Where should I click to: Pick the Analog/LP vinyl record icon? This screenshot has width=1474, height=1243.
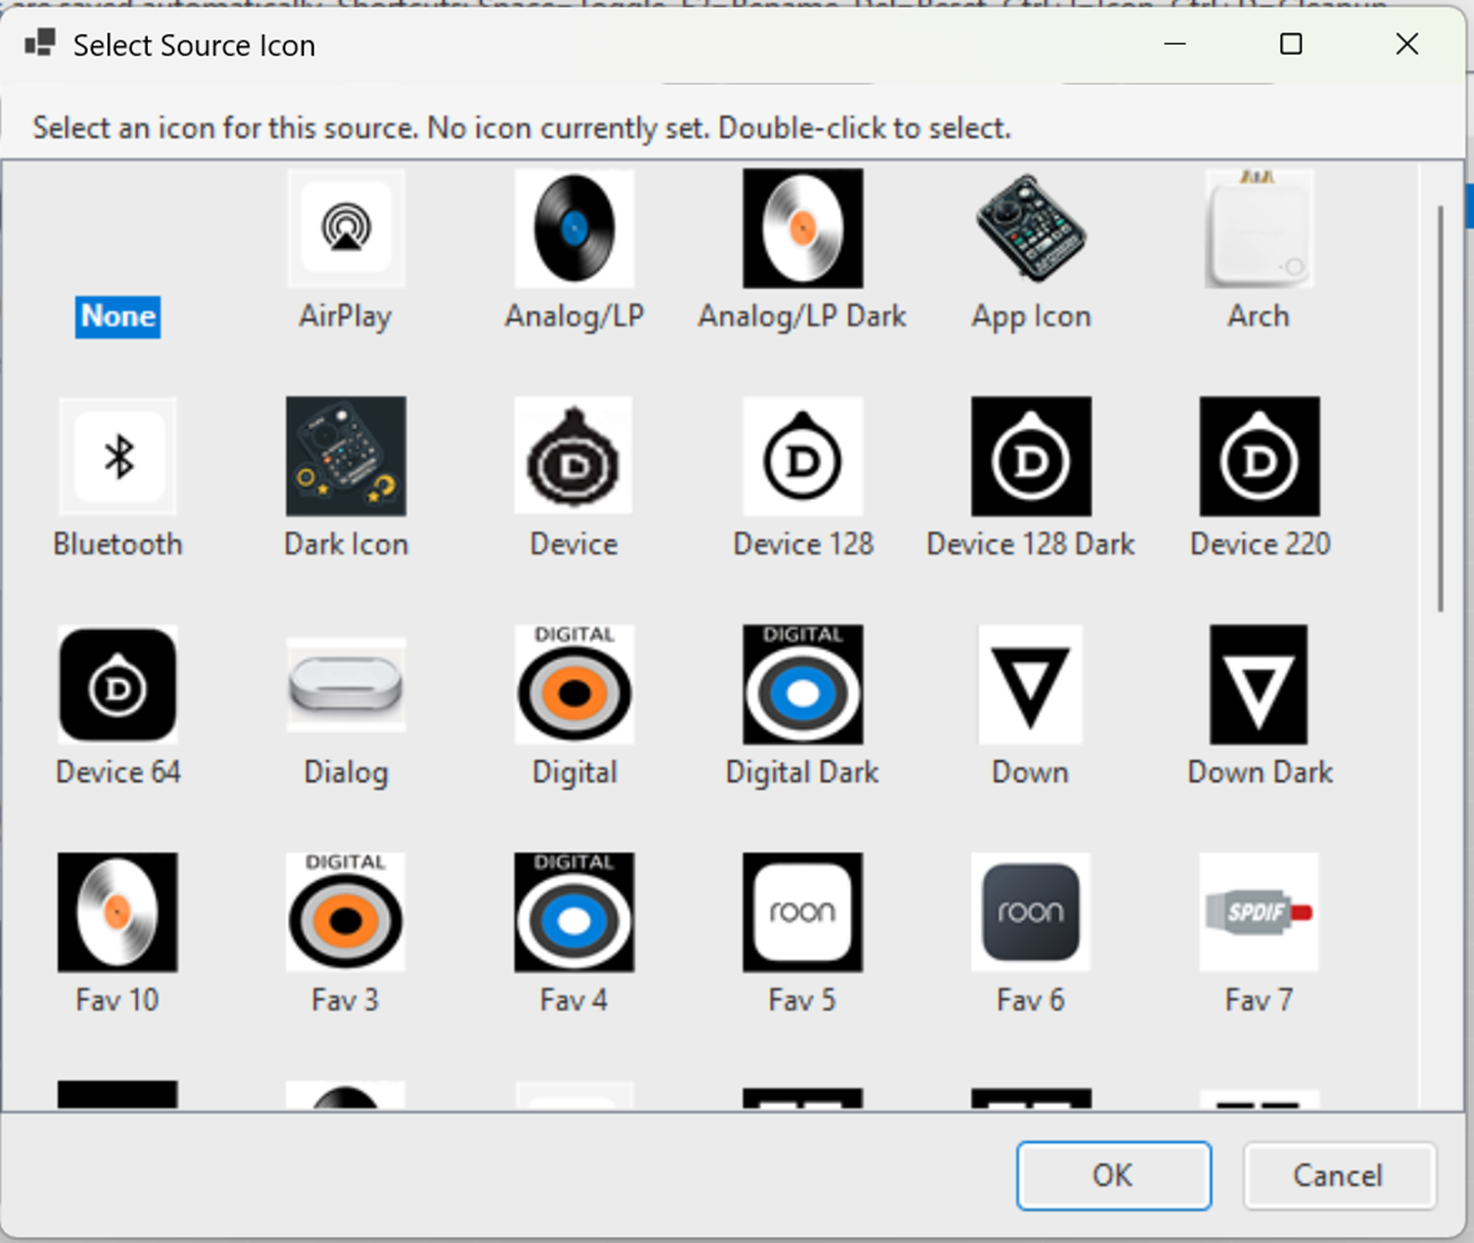coord(574,228)
